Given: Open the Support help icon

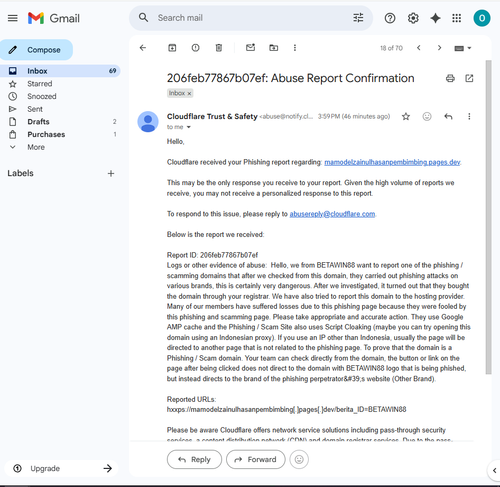Looking at the screenshot, I should [x=390, y=18].
